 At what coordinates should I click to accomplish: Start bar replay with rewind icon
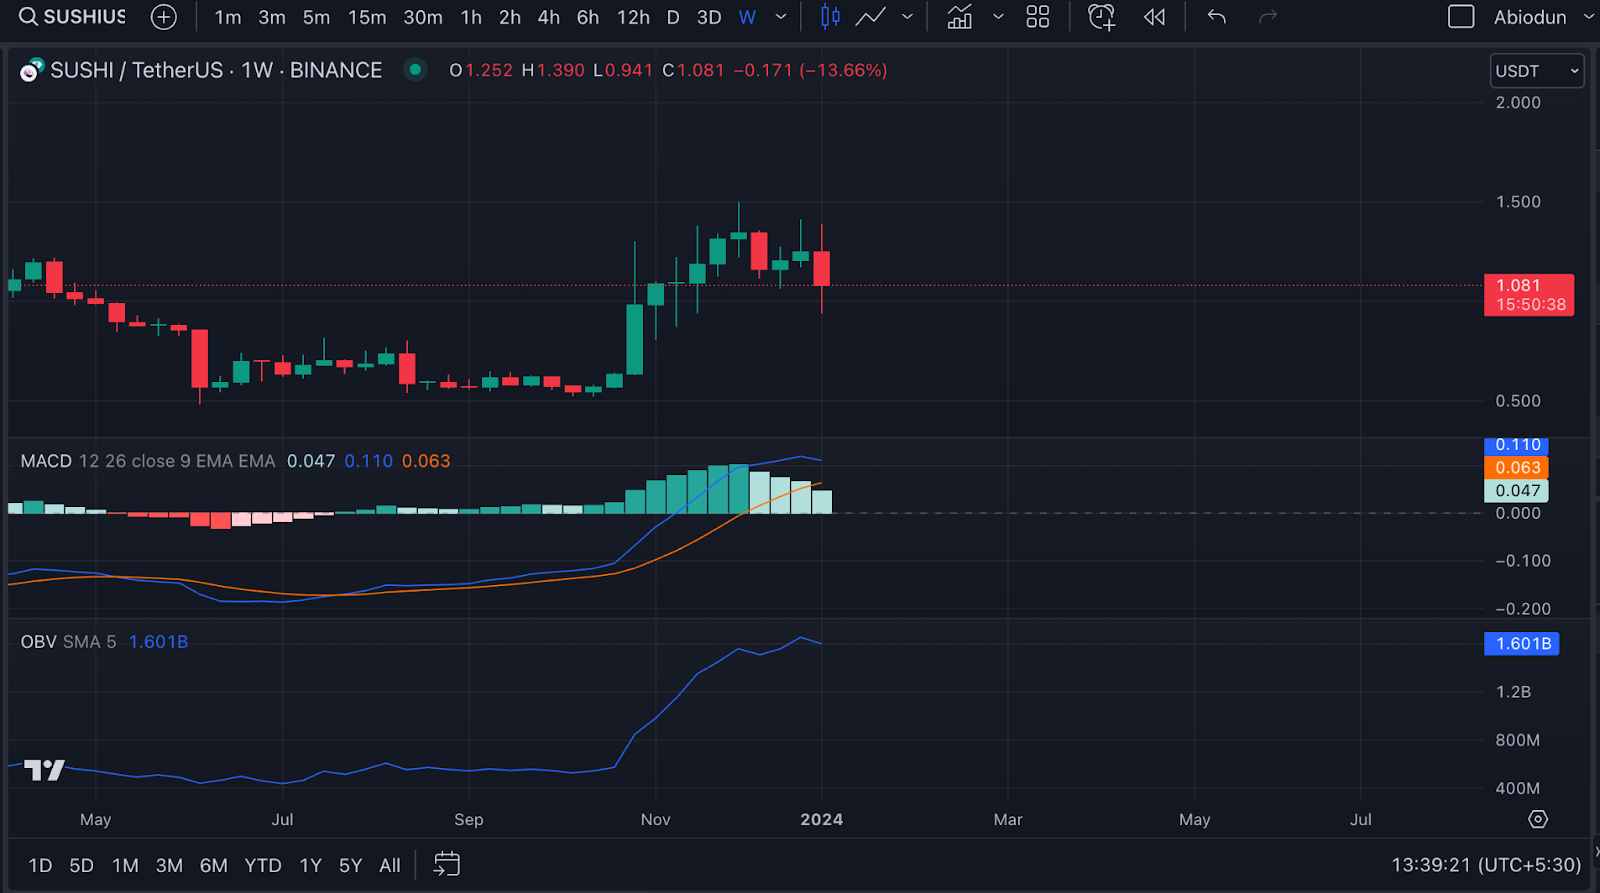coord(1155,17)
